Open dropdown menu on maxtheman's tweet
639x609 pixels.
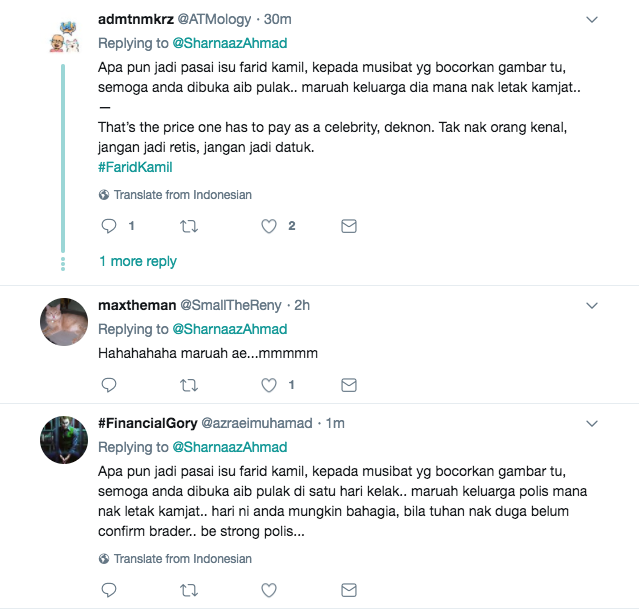click(591, 304)
